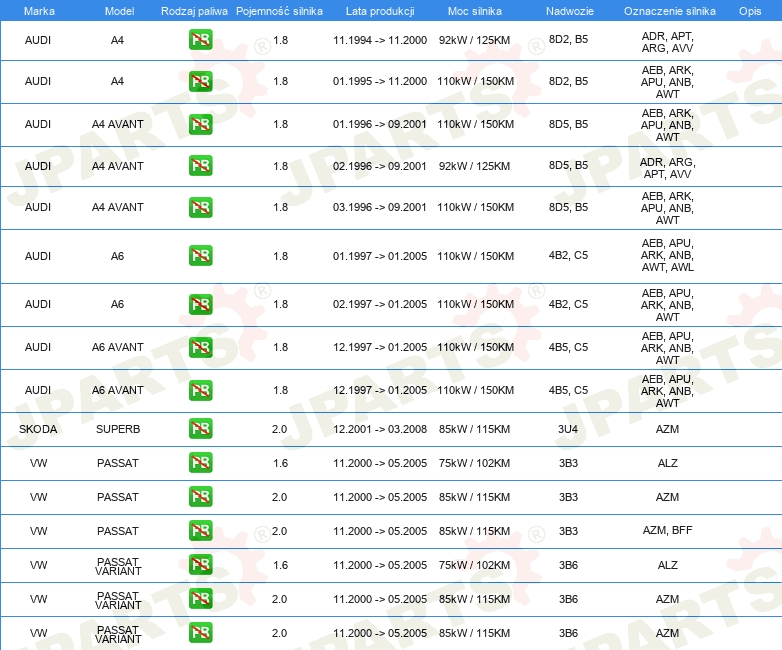Click A4 AVANT in the 03.1996 row
This screenshot has width=782, height=650.
tap(118, 207)
